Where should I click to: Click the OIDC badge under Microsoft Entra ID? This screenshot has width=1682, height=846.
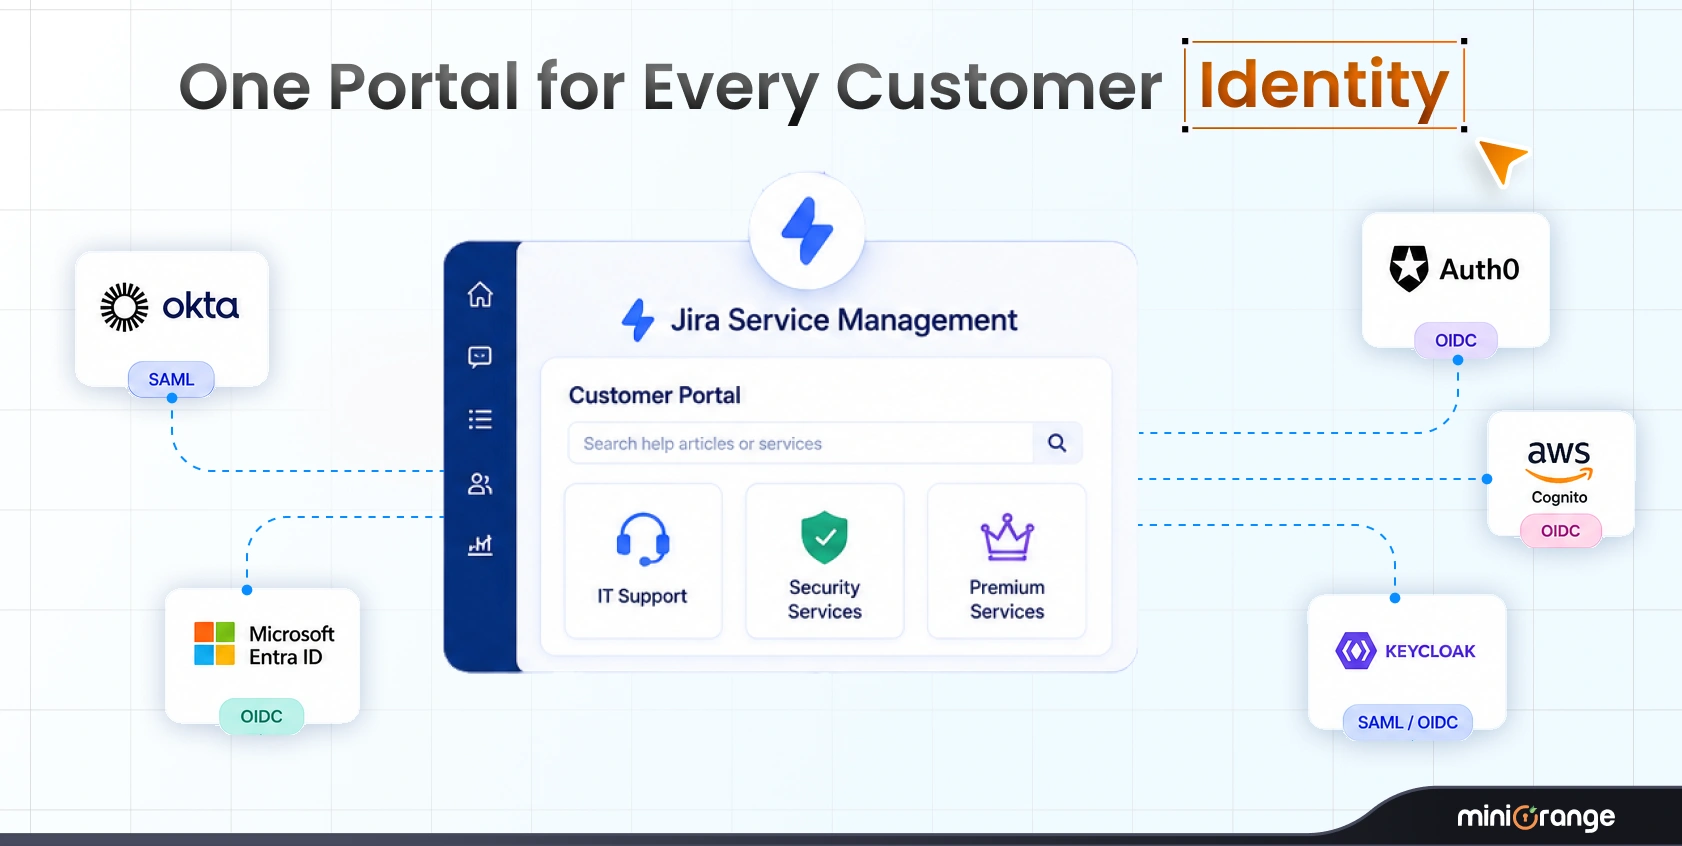pos(261,716)
